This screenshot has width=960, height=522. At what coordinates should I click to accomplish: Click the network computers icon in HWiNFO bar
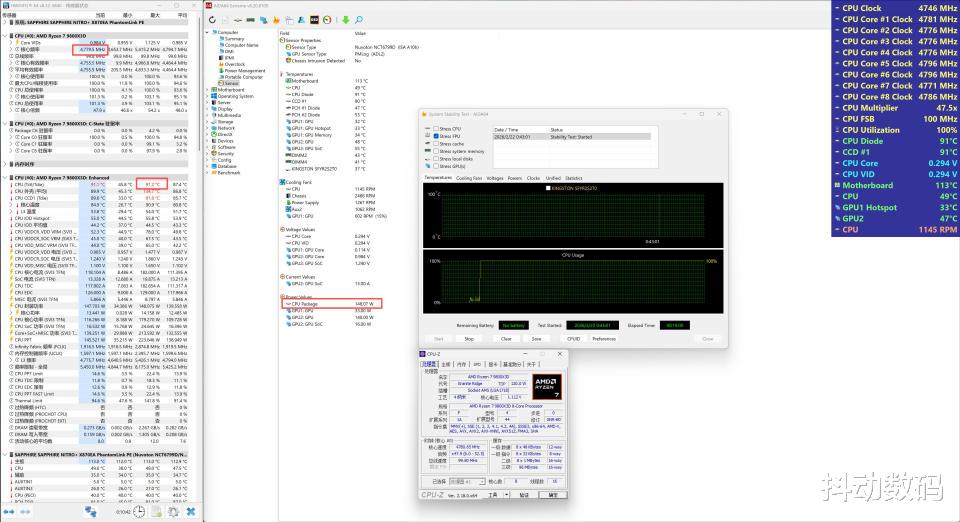point(91,511)
